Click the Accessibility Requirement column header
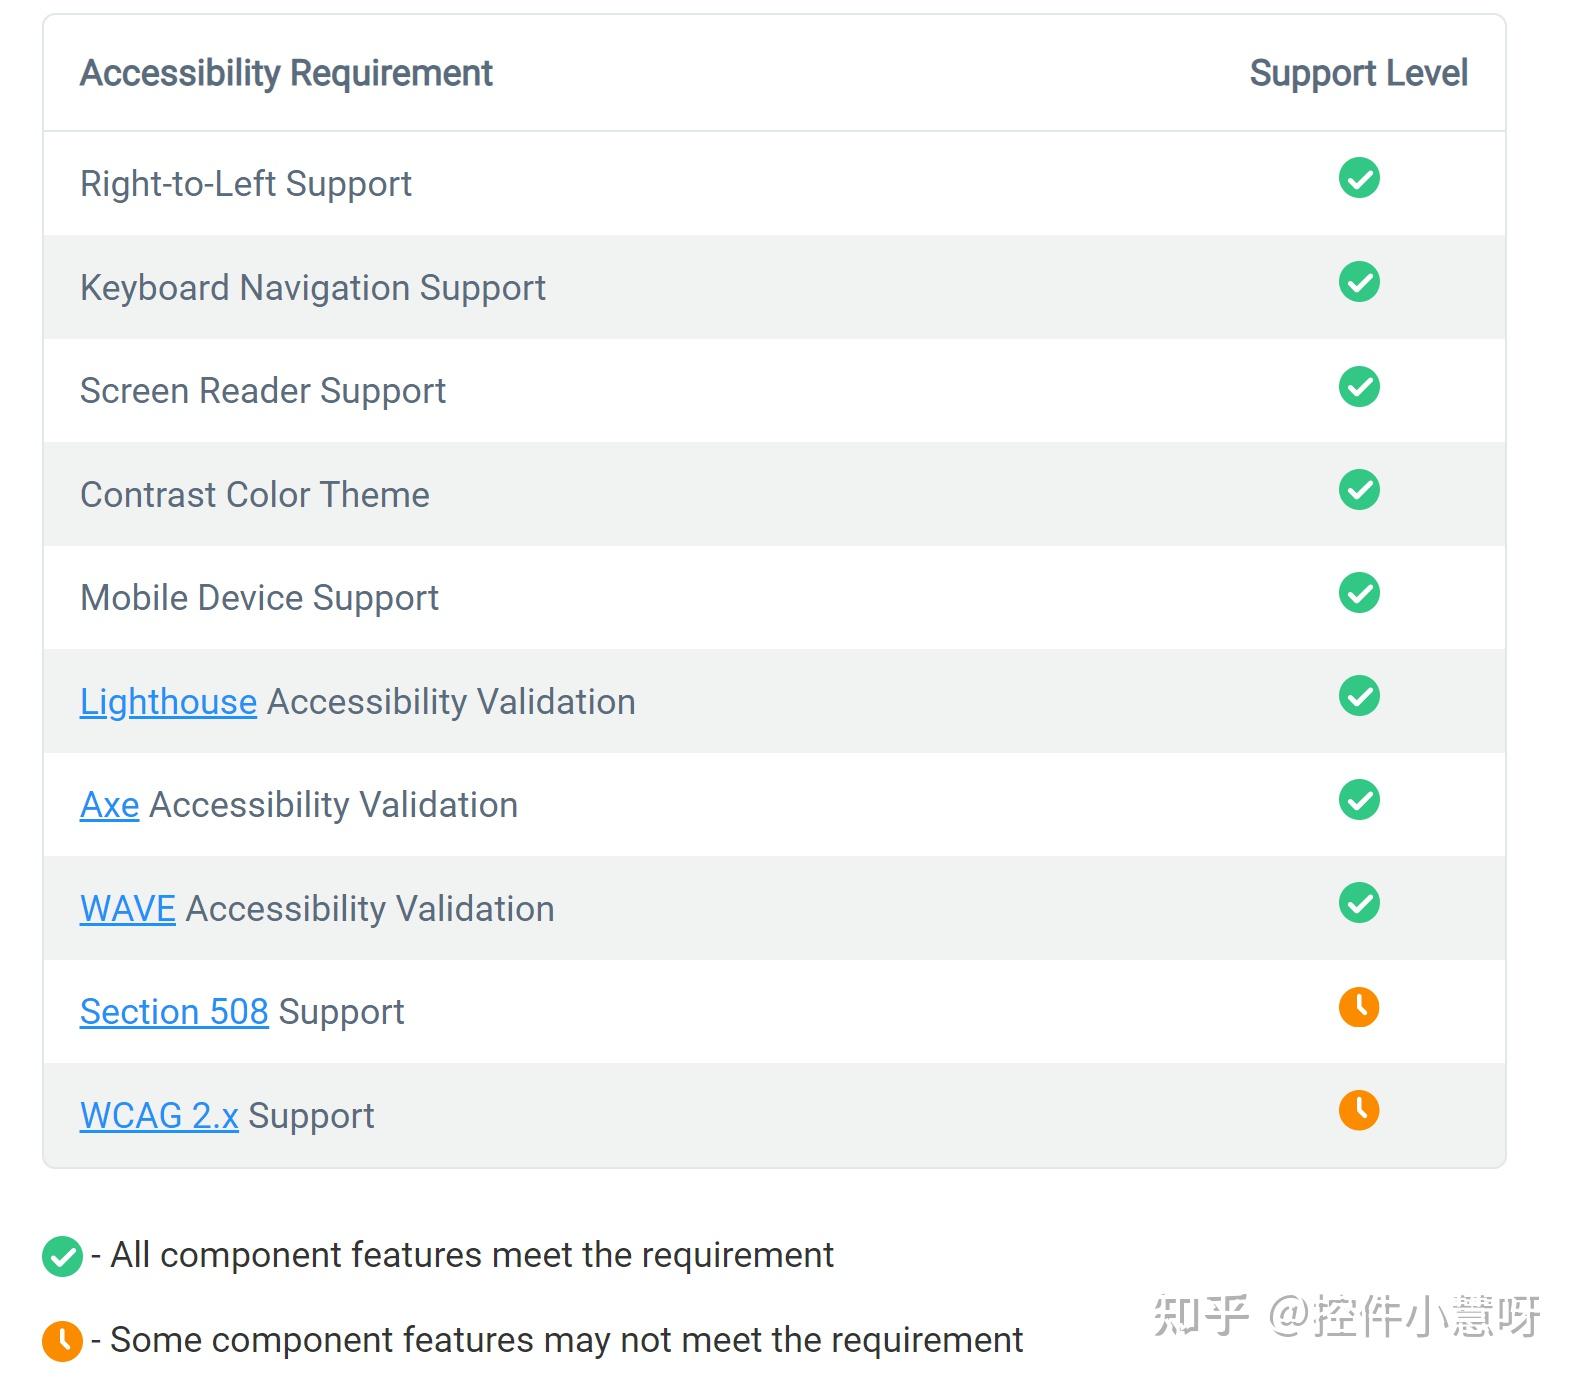The image size is (1580, 1380). (x=286, y=73)
